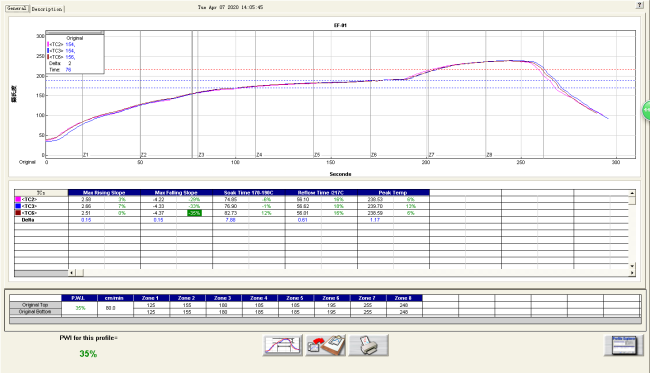This screenshot has width=650, height=373.
Task: Select the <TC6> row label
Action: 29,213
